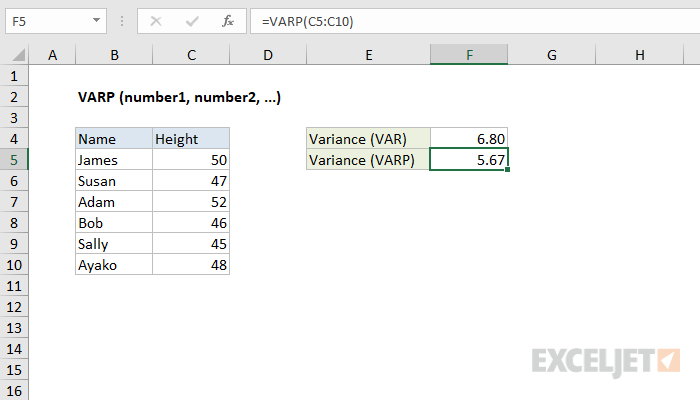Image resolution: width=700 pixels, height=400 pixels.
Task: Select row 7 header
Action: pyautogui.click(x=14, y=202)
